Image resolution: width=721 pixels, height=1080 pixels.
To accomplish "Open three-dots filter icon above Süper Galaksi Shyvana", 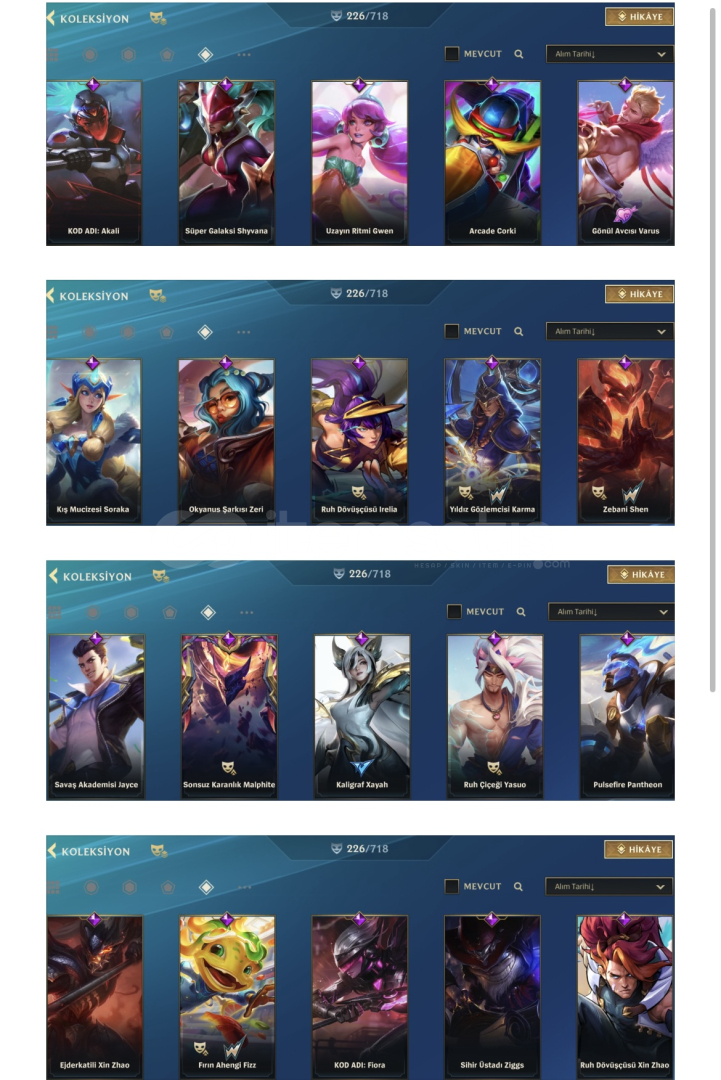I will 244,54.
